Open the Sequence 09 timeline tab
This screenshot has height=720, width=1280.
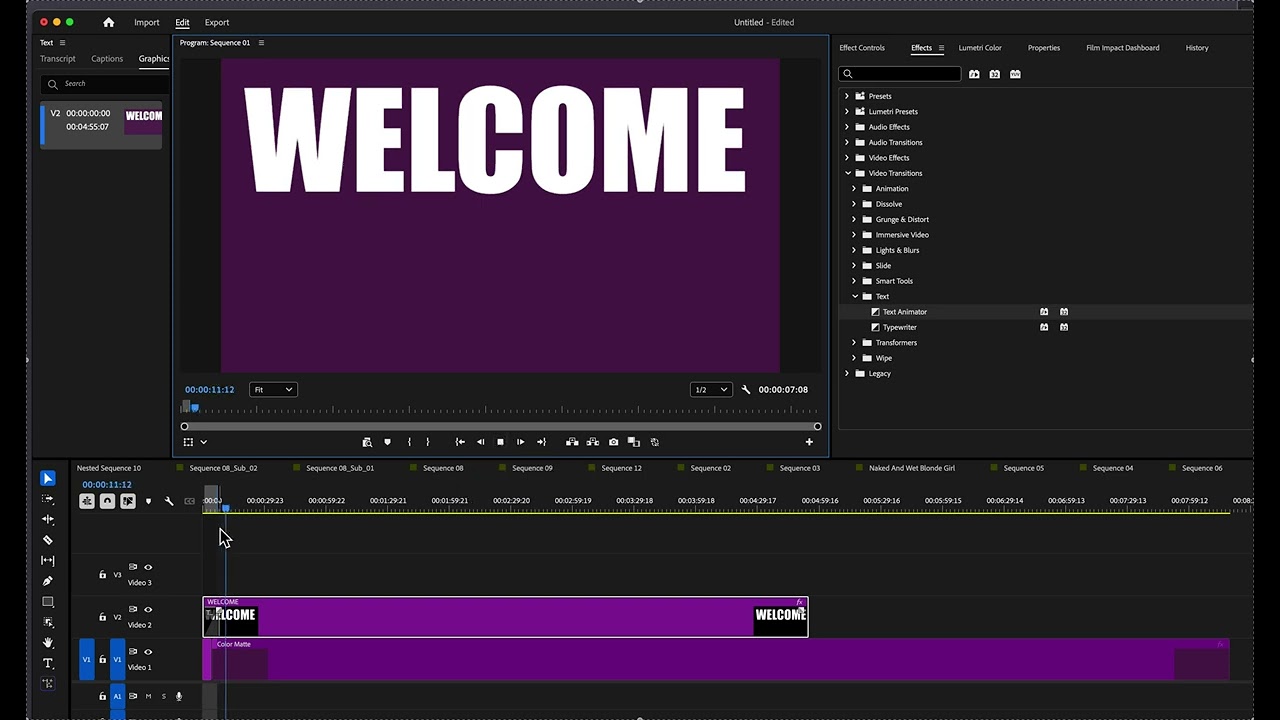[532, 468]
